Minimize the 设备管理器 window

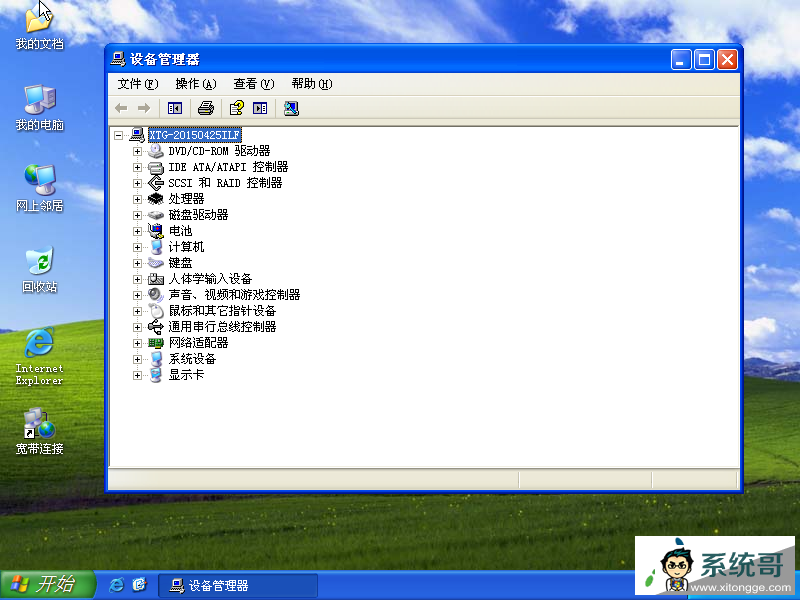tap(681, 60)
